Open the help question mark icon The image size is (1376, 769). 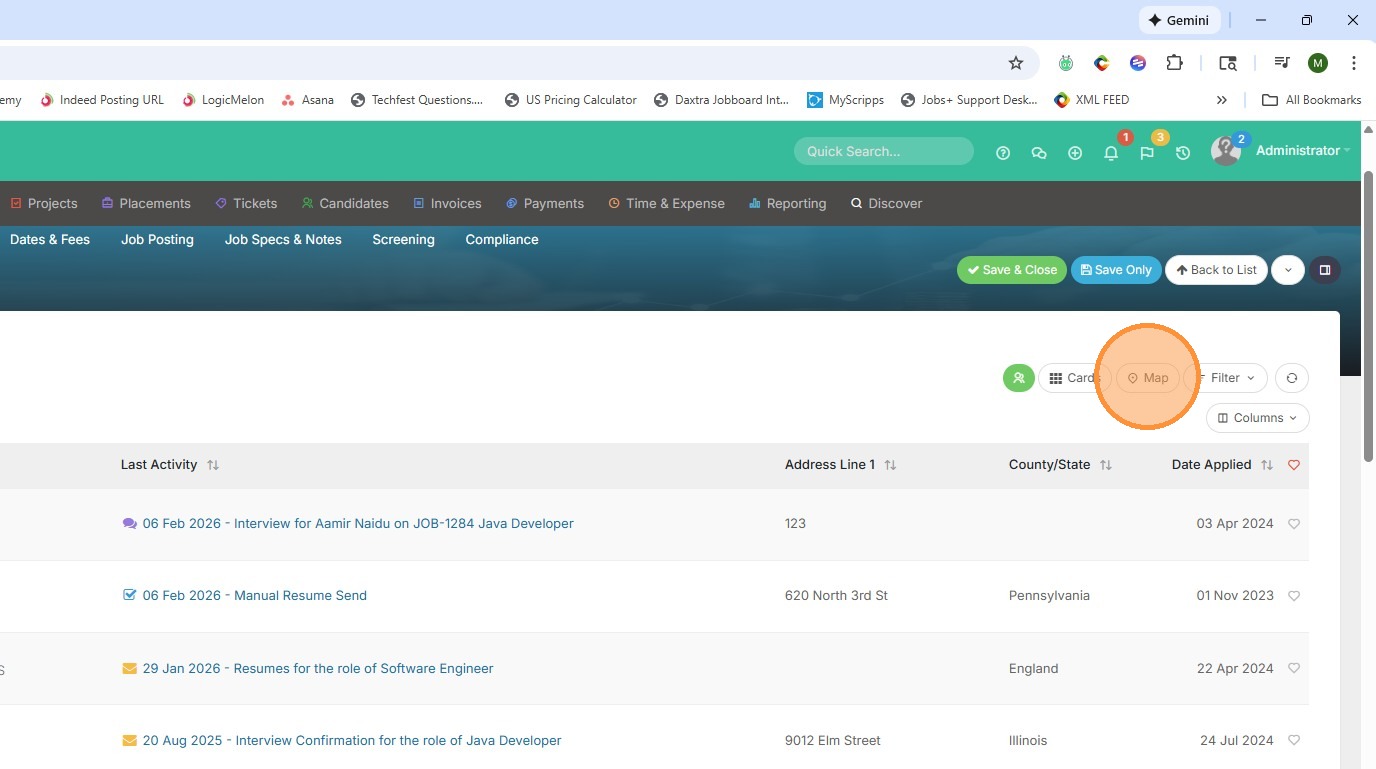pyautogui.click(x=1003, y=153)
